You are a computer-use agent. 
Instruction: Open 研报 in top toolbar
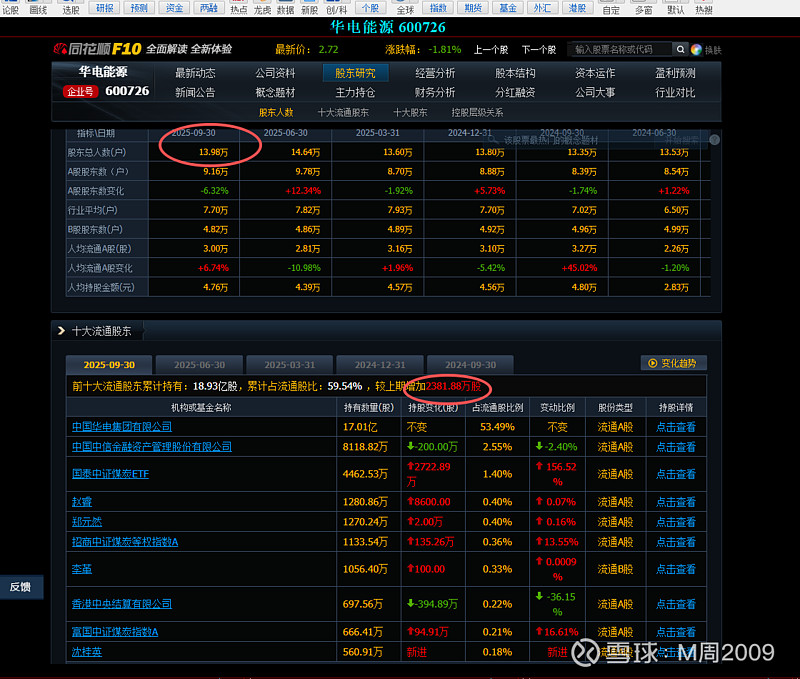tap(105, 8)
